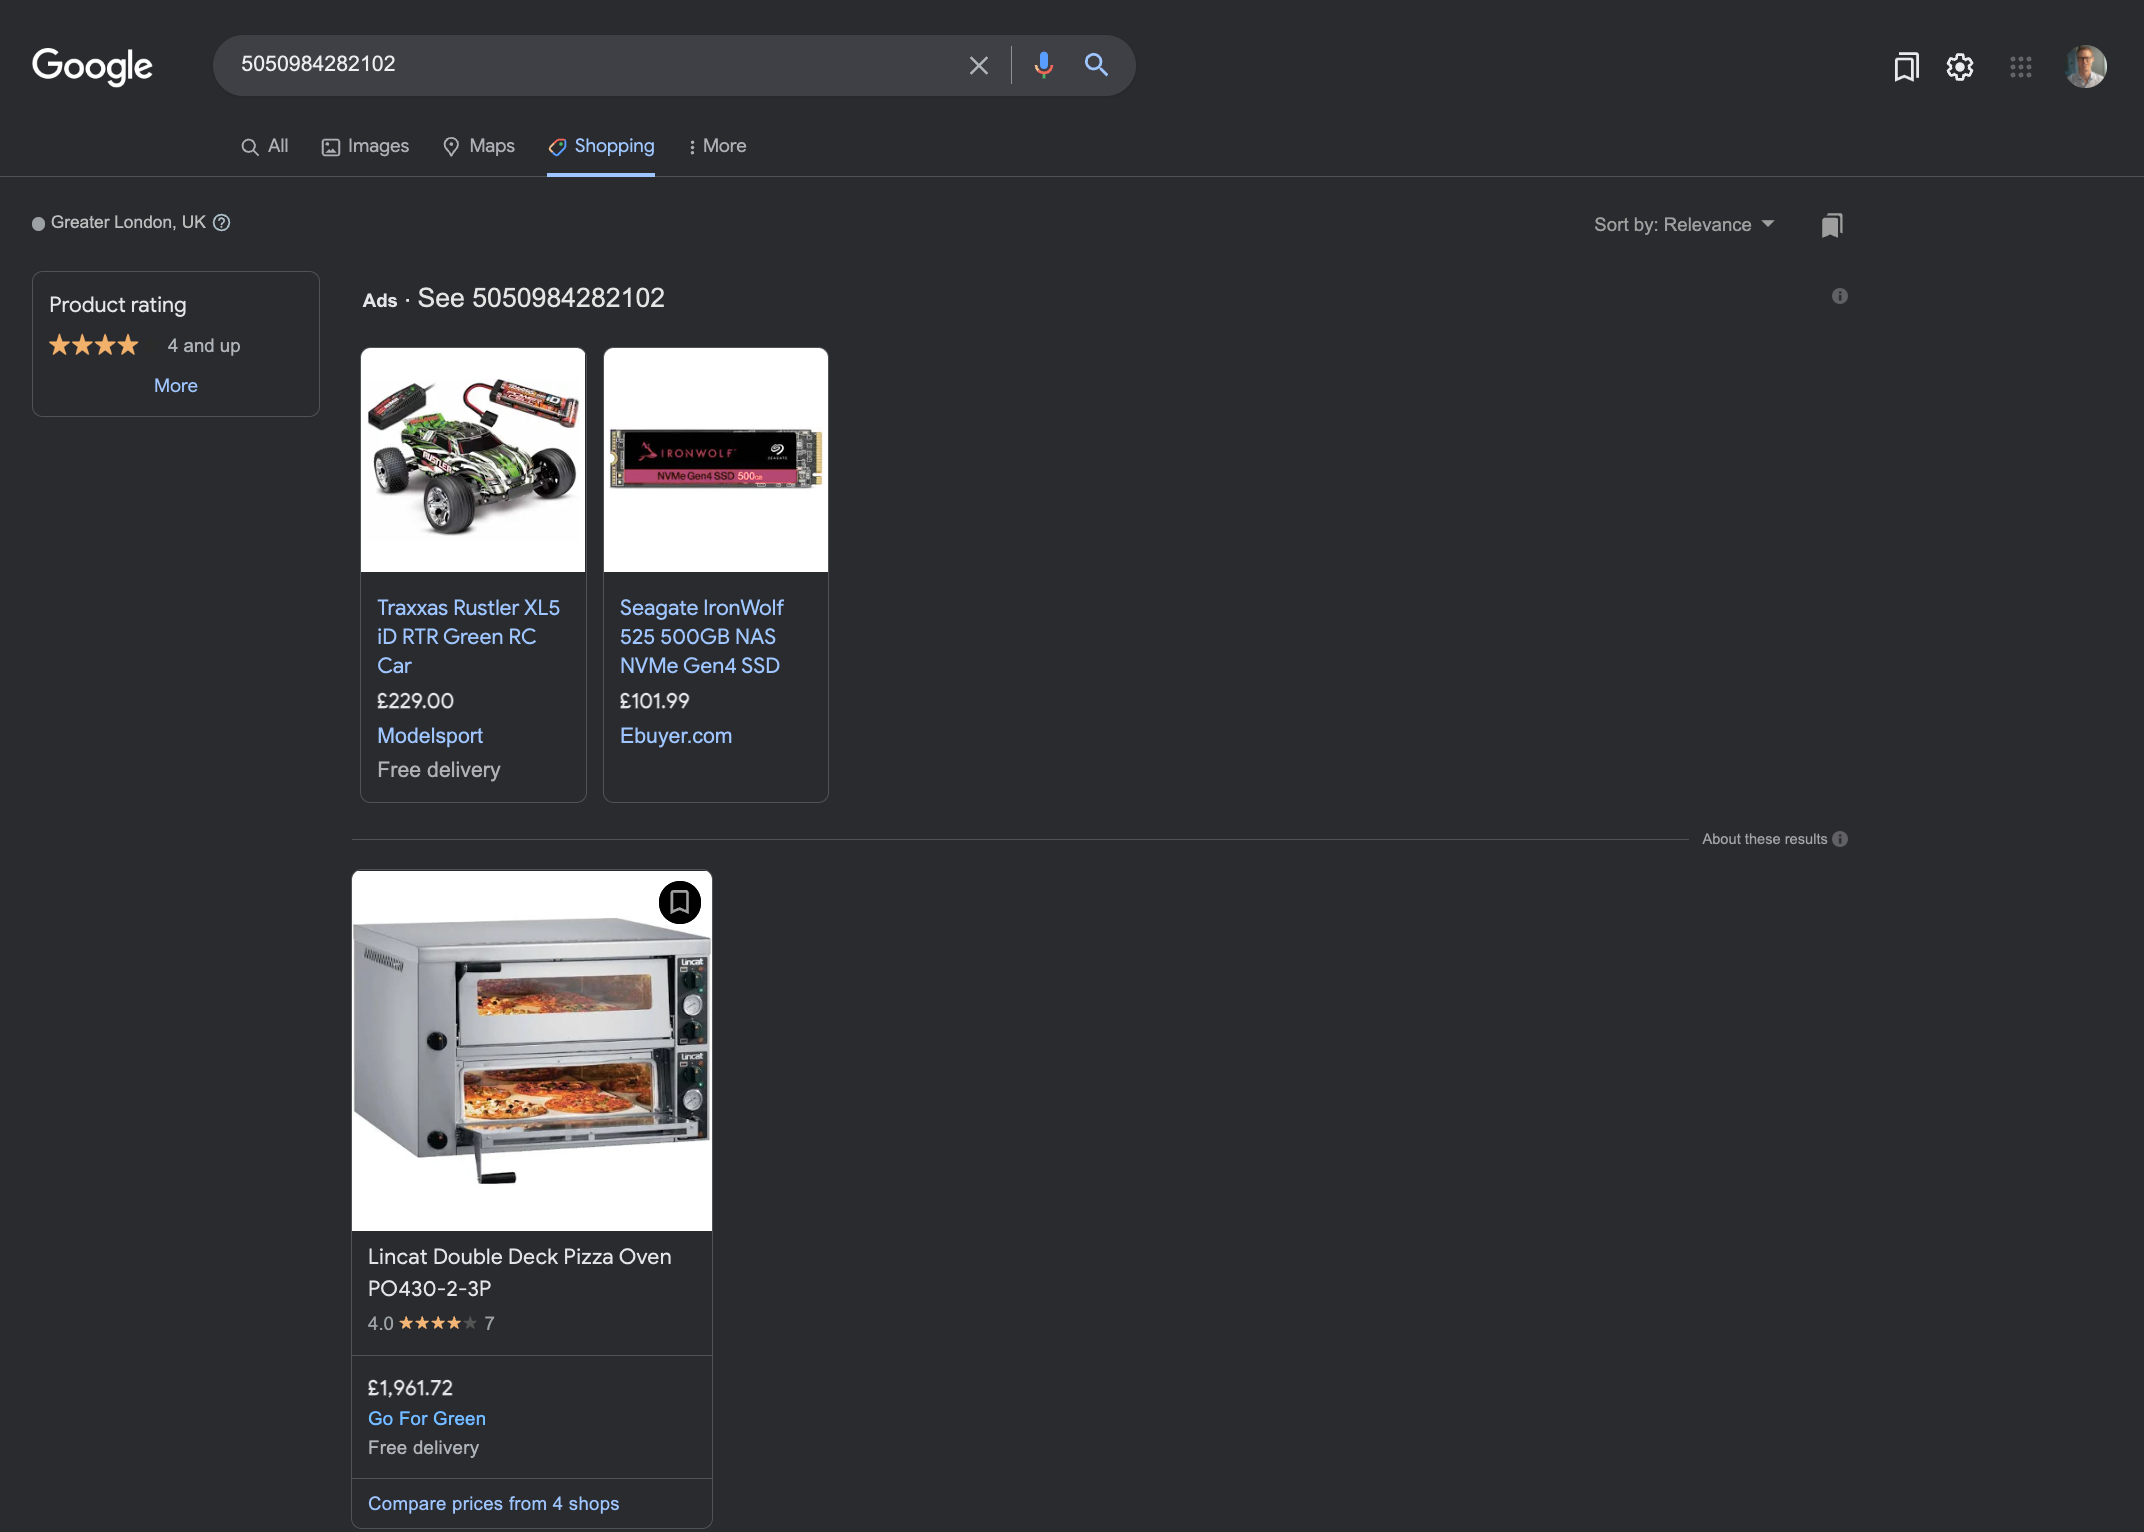This screenshot has height=1532, width=2144.
Task: Open the Seagate IronWolf SSD image
Action: pyautogui.click(x=716, y=460)
